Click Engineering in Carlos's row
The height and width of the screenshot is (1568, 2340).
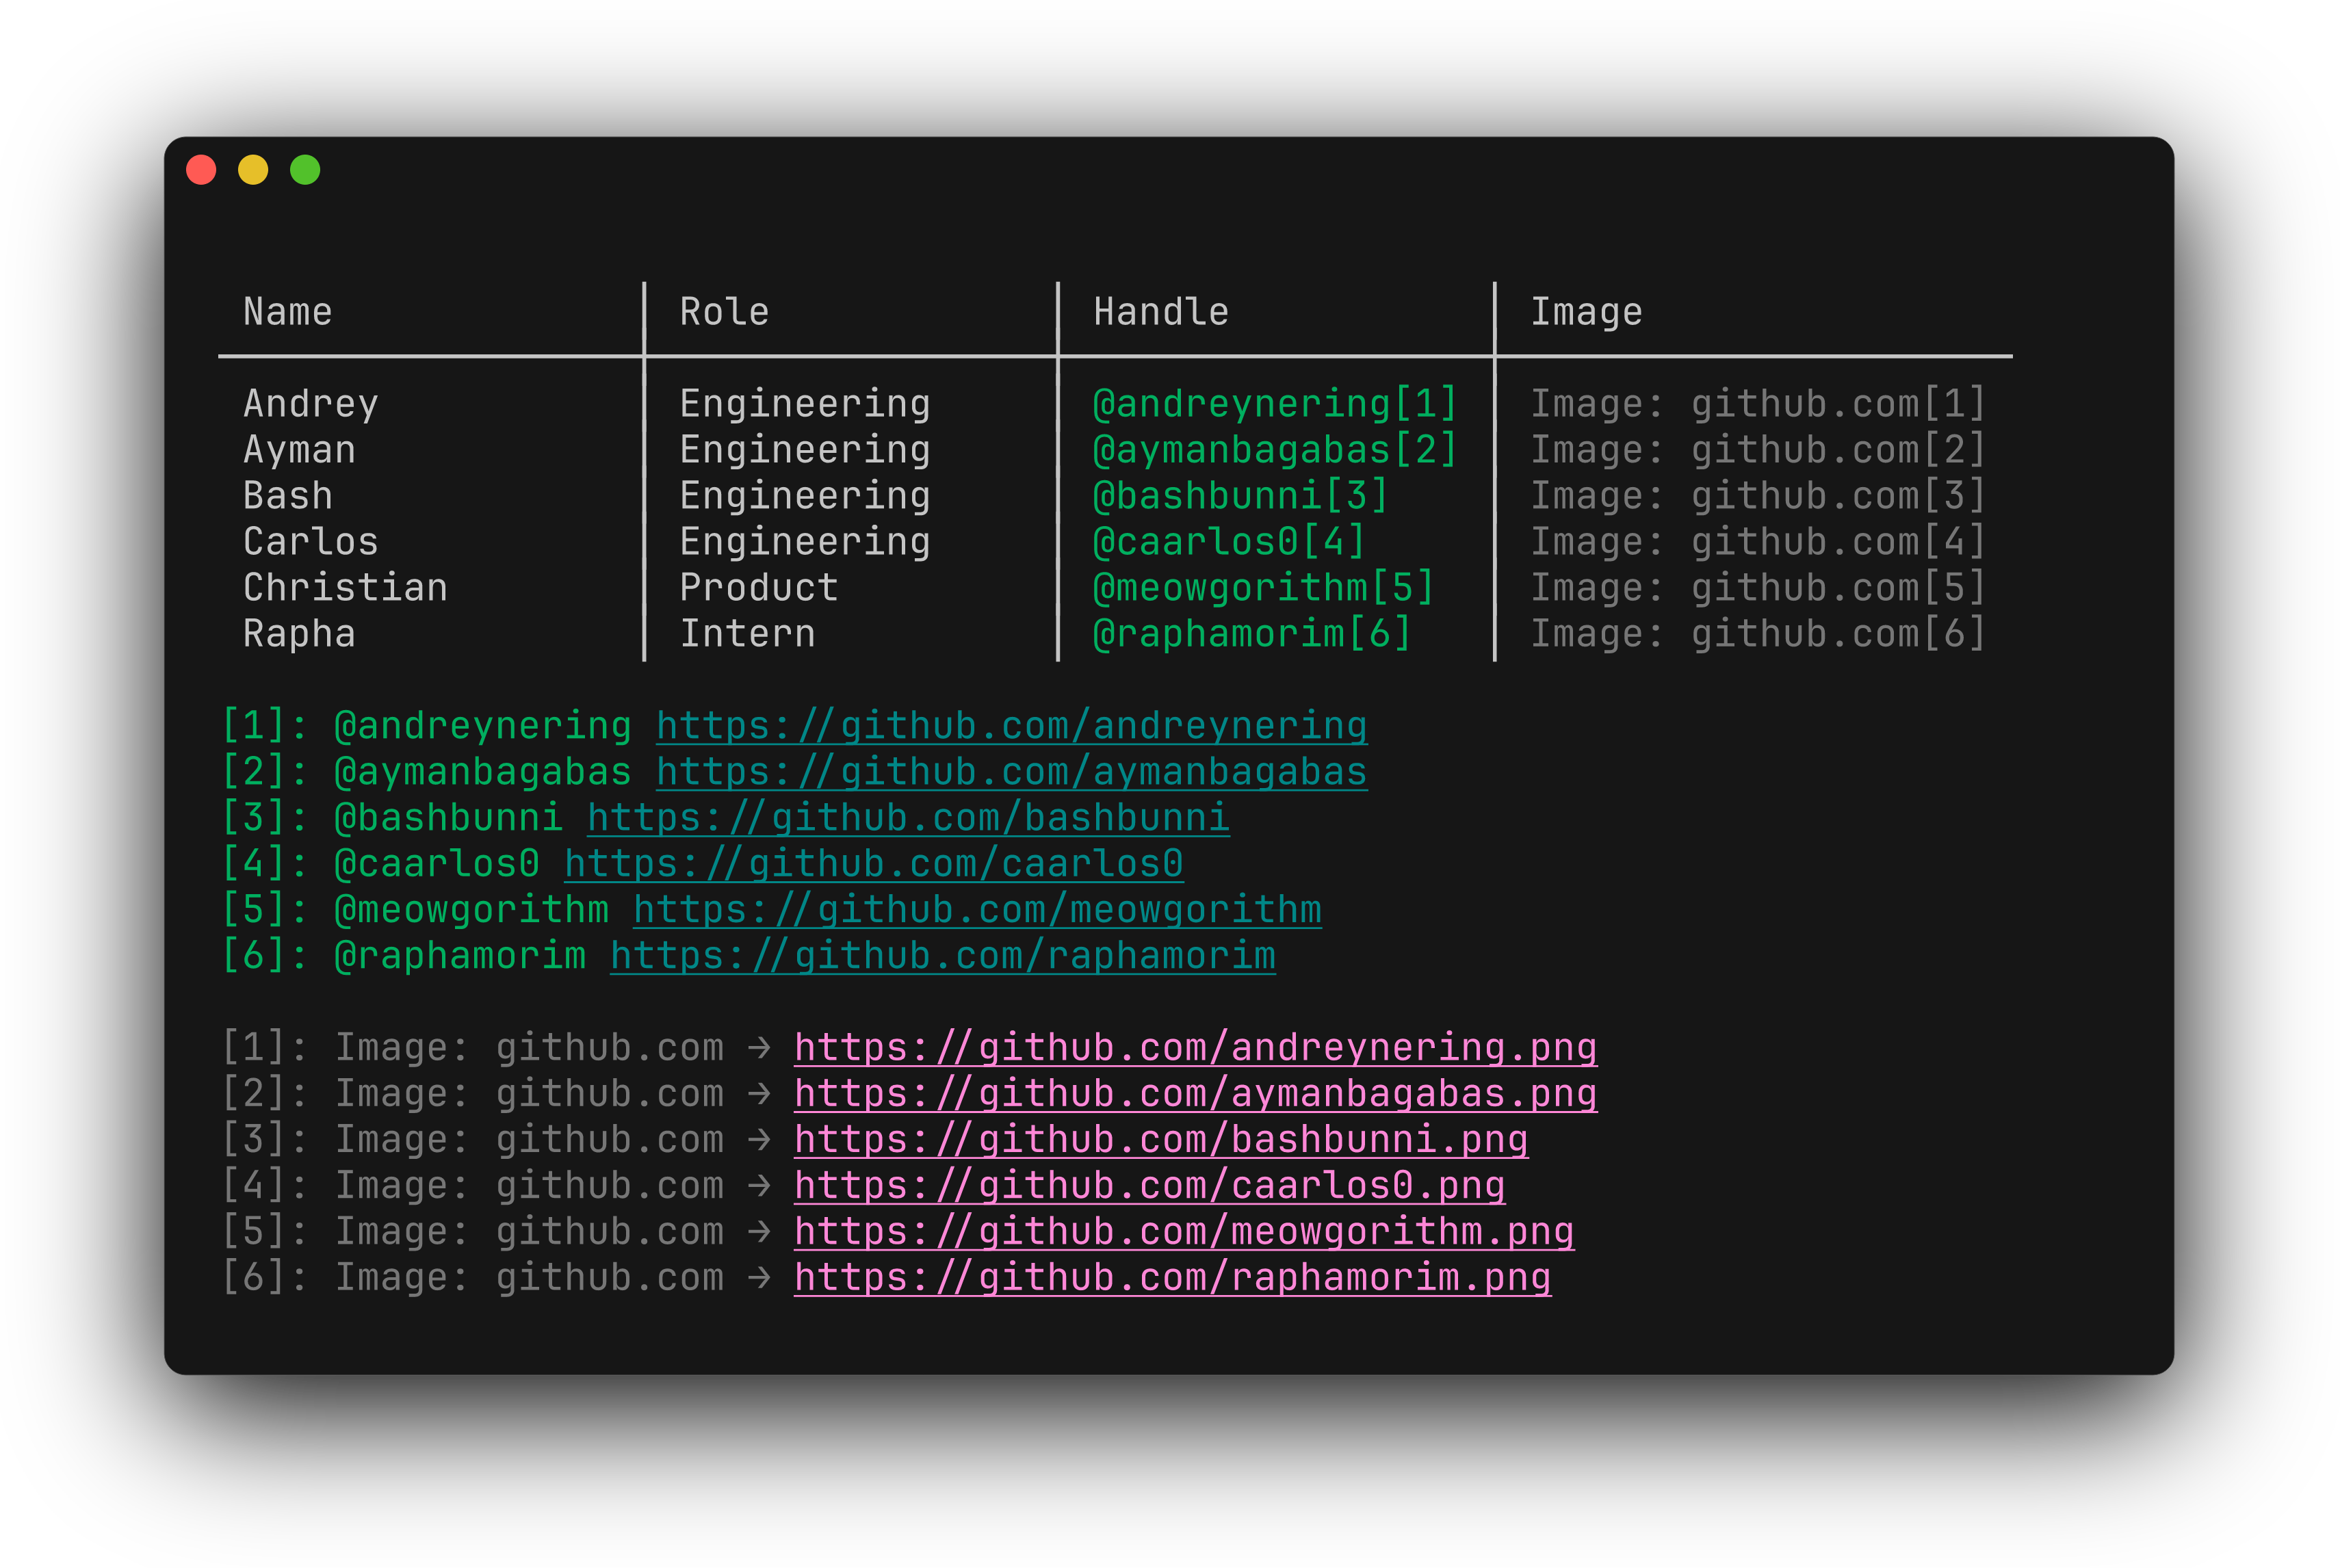pyautogui.click(x=805, y=542)
